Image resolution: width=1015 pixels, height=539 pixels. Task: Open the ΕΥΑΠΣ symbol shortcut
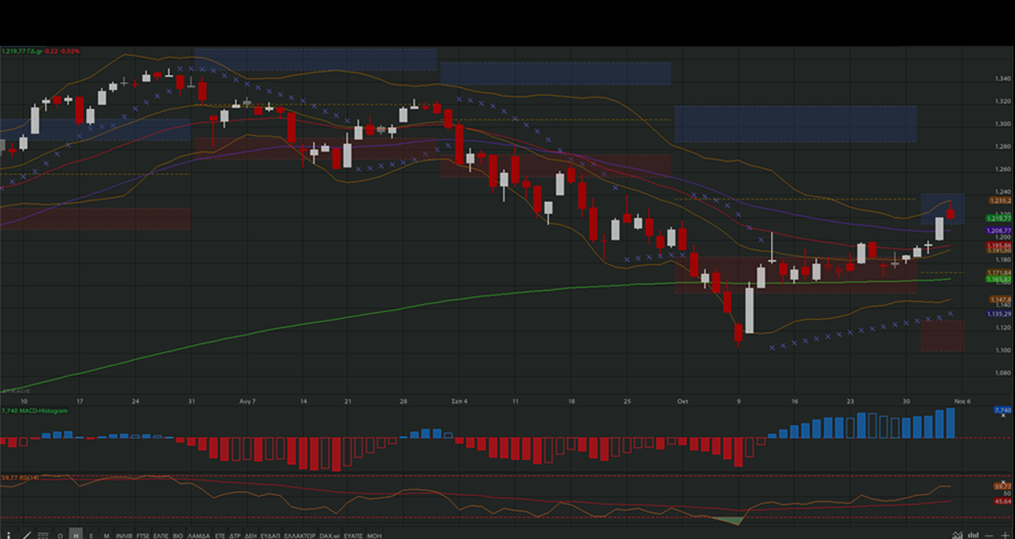coord(353,536)
